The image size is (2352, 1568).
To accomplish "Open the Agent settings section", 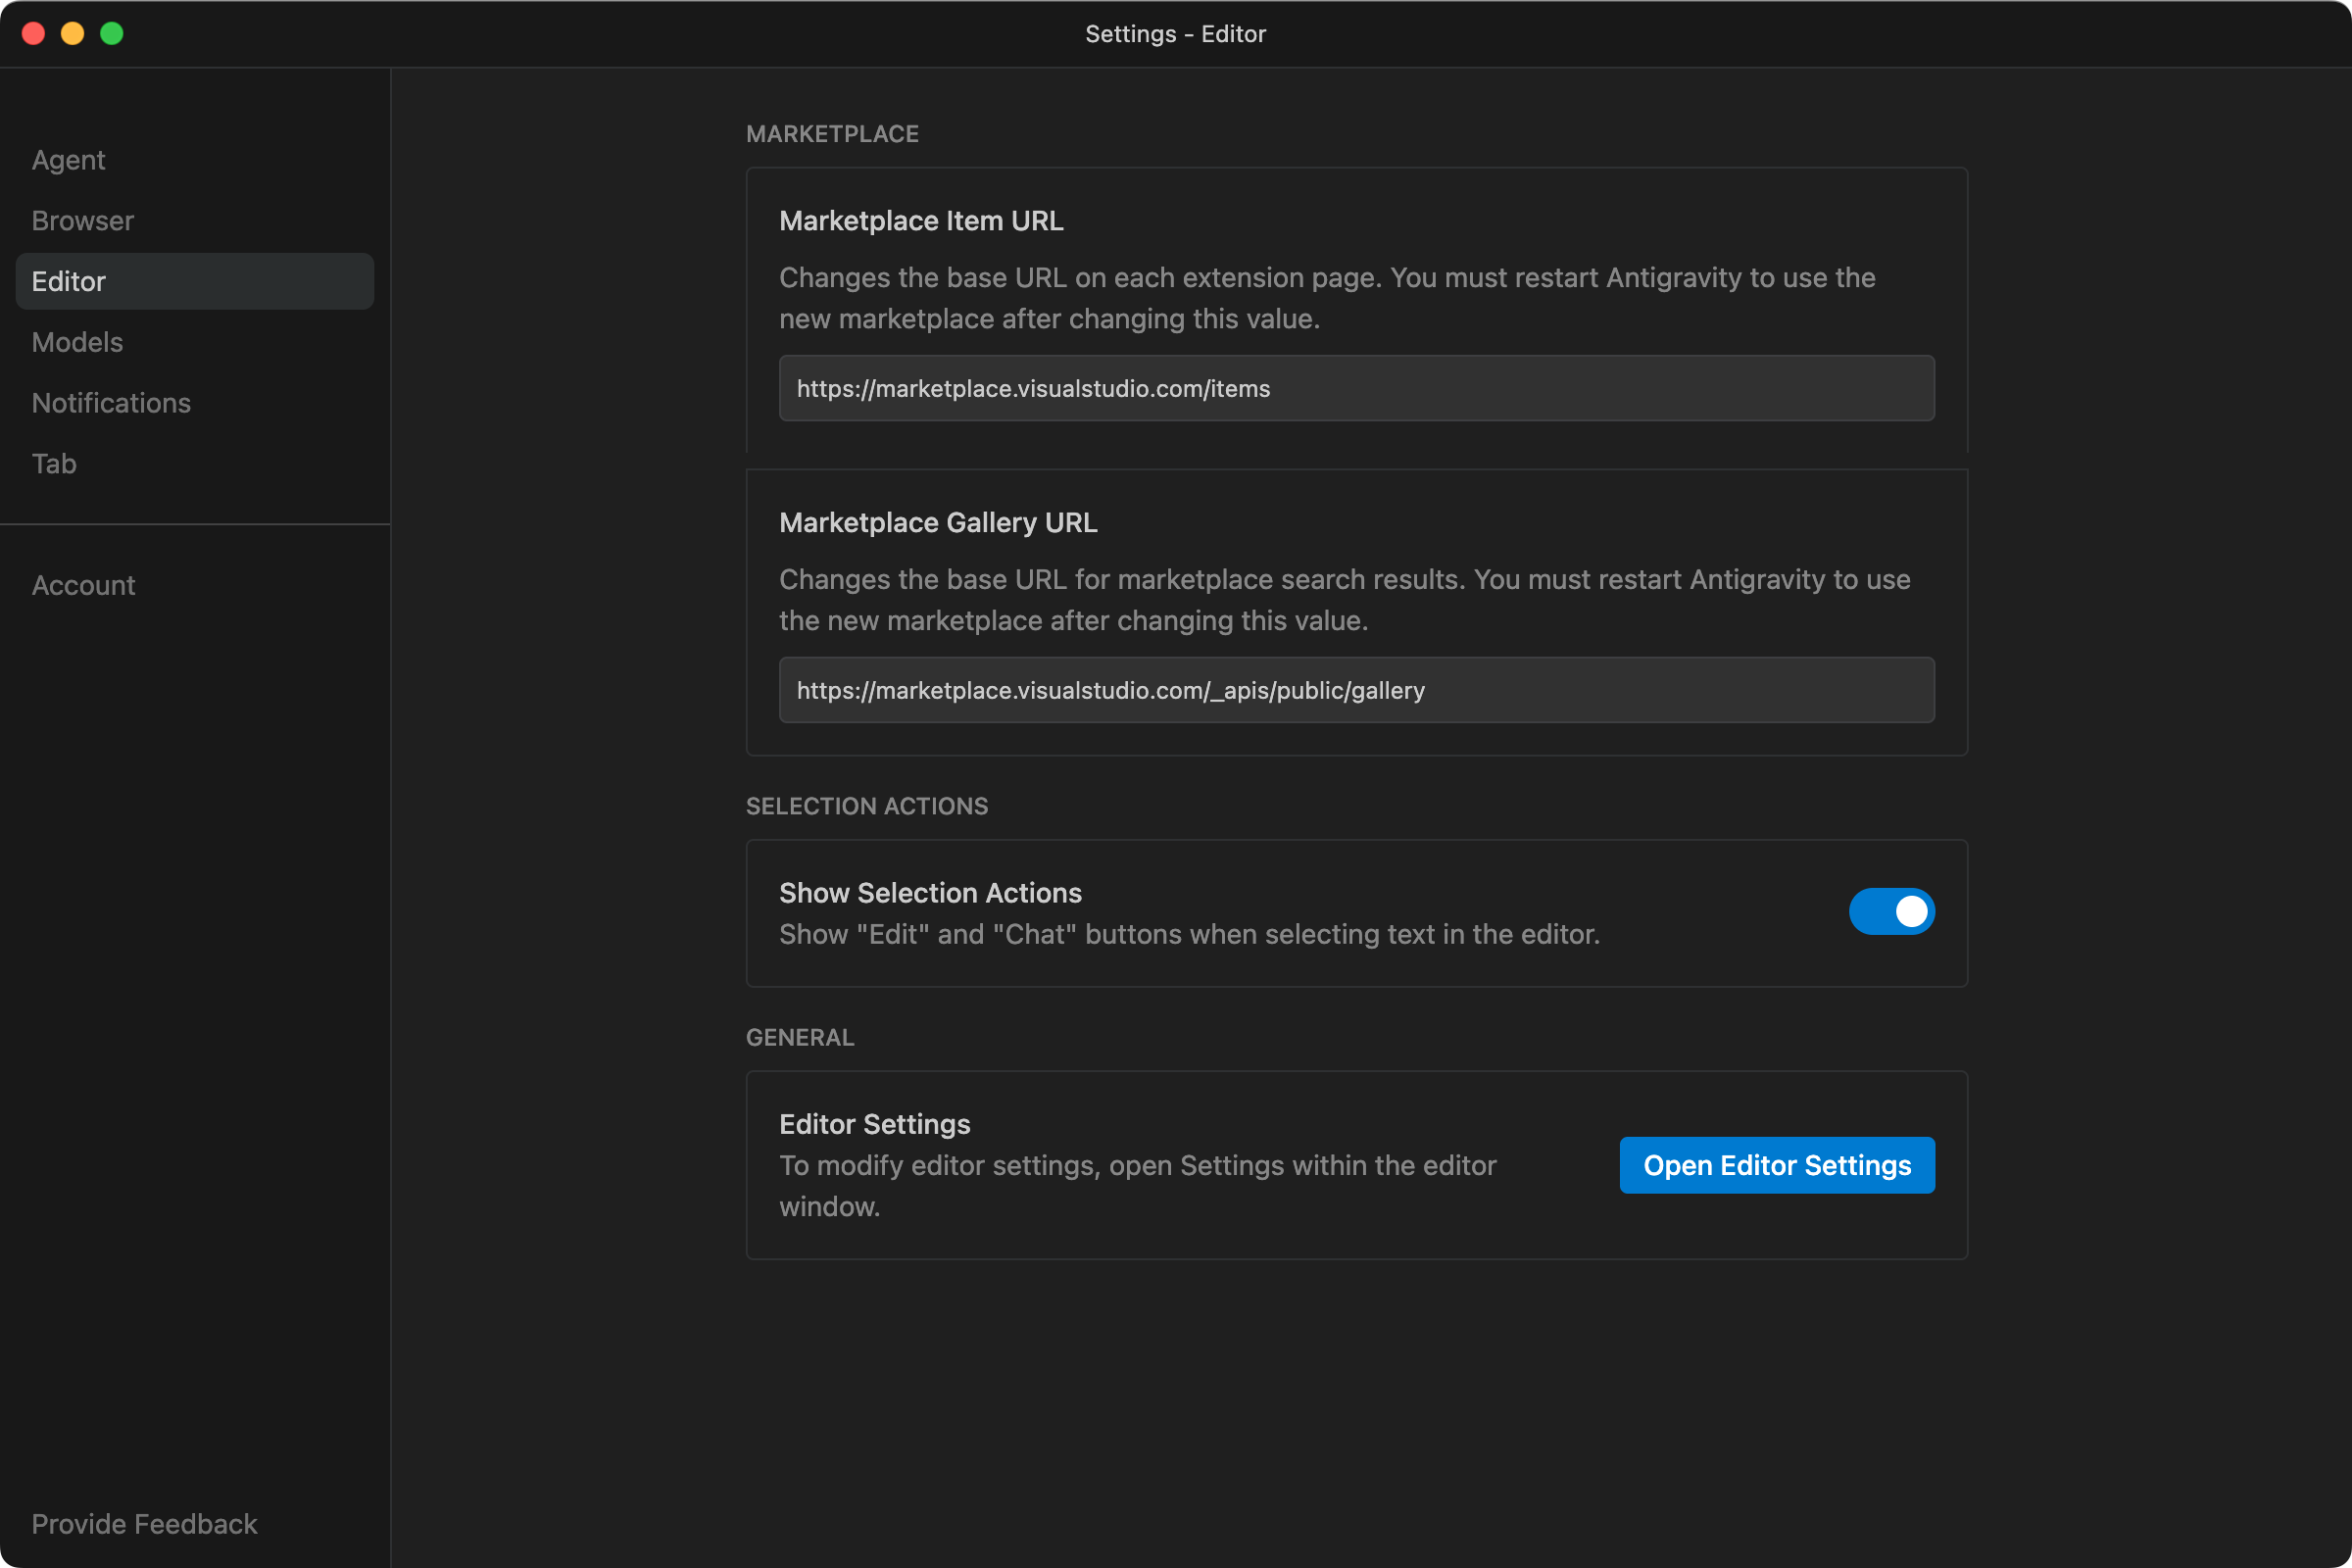I will pyautogui.click(x=68, y=160).
